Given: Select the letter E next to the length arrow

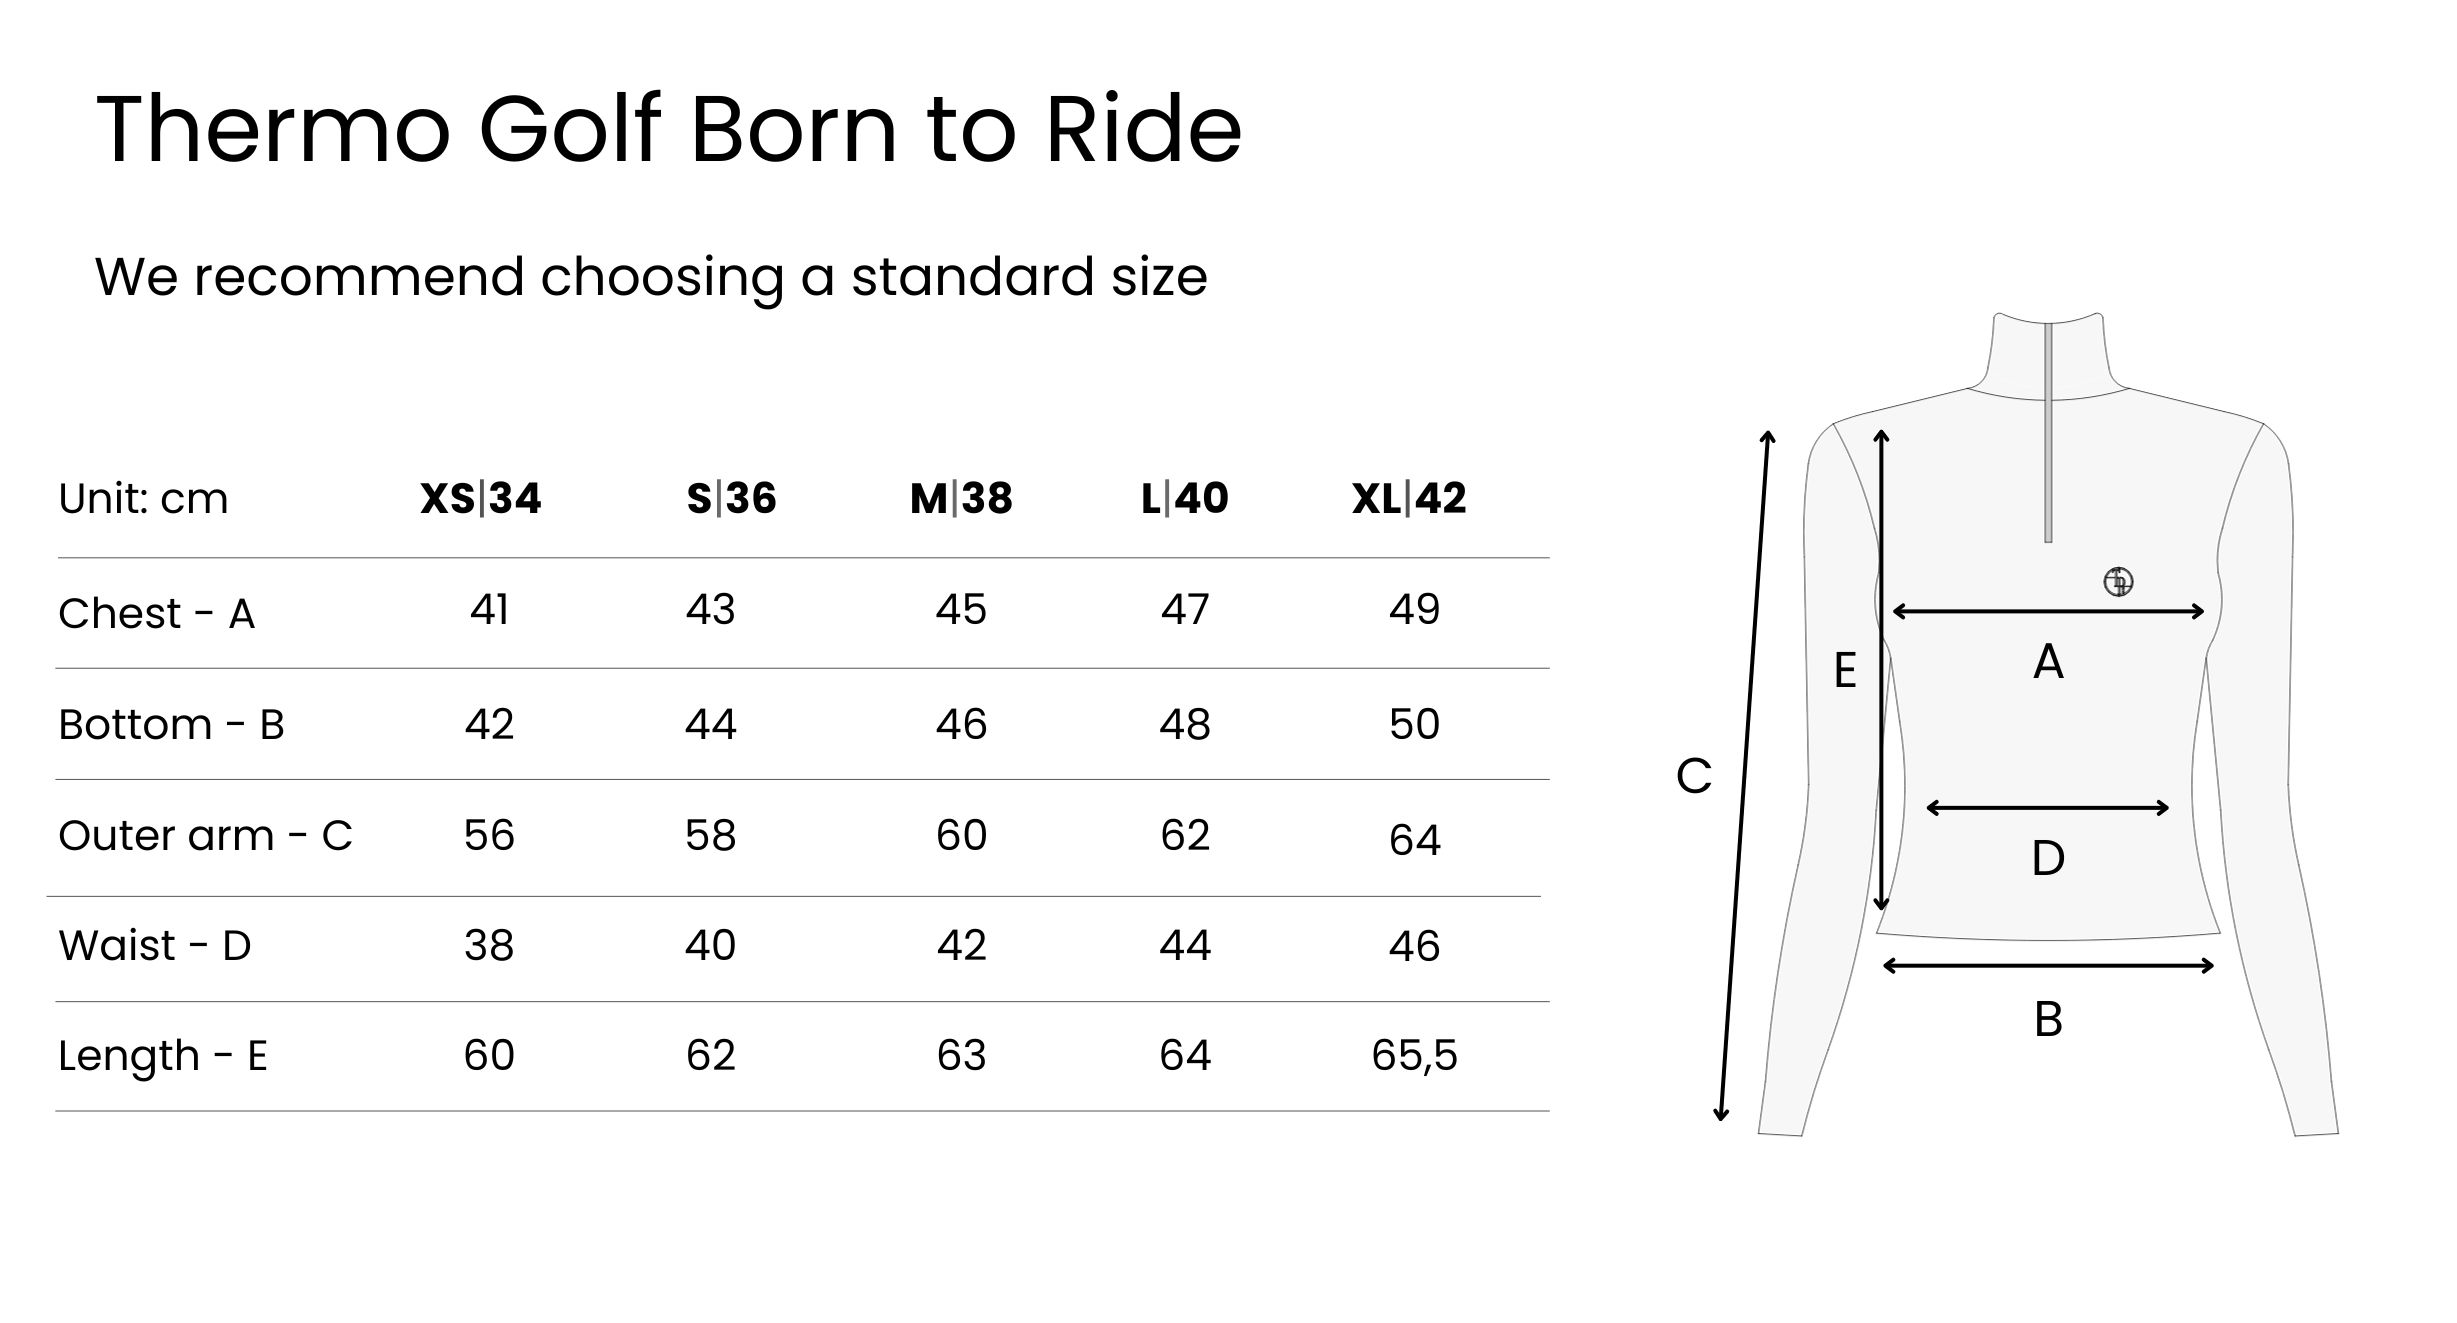Looking at the screenshot, I should pos(1845,670).
